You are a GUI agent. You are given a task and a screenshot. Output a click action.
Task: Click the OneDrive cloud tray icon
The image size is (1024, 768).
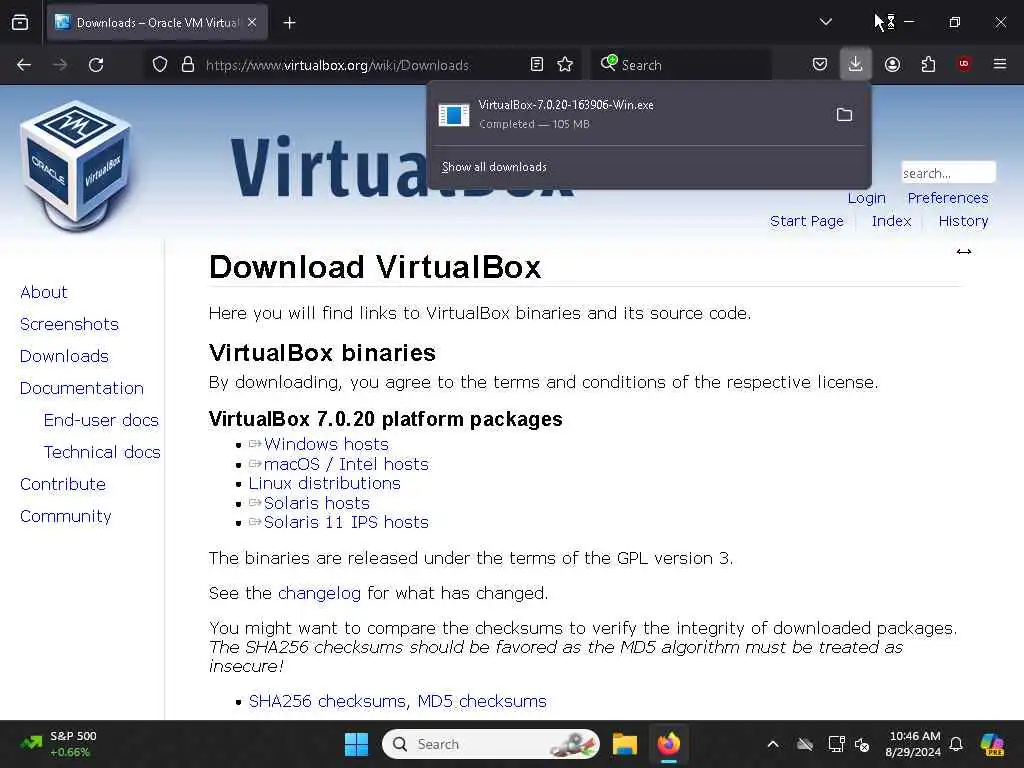pos(805,744)
